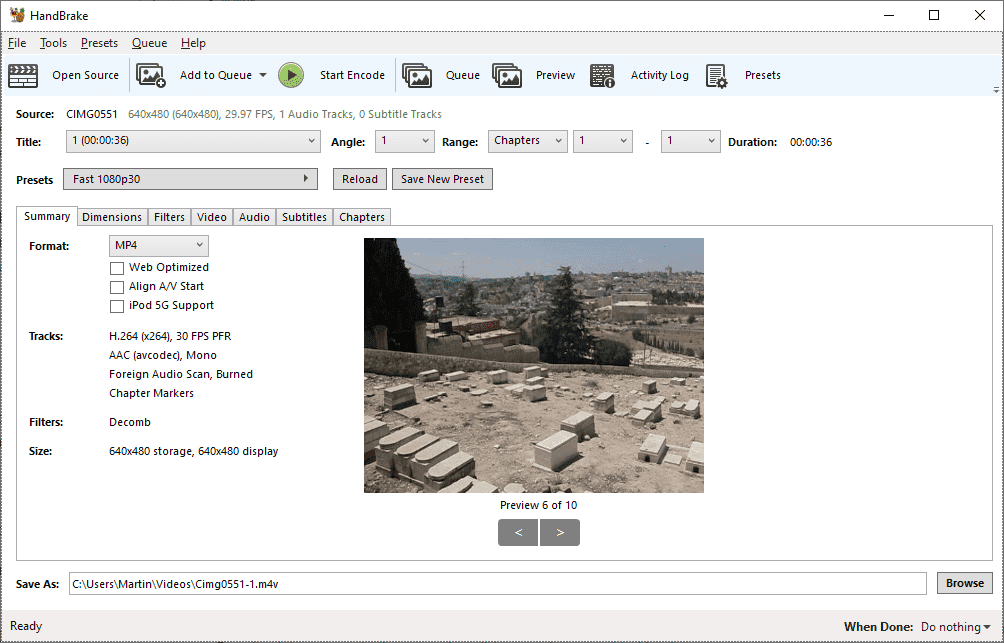This screenshot has height=643, width=1004.
Task: Click the CIMG0551 source name
Action: 92,115
